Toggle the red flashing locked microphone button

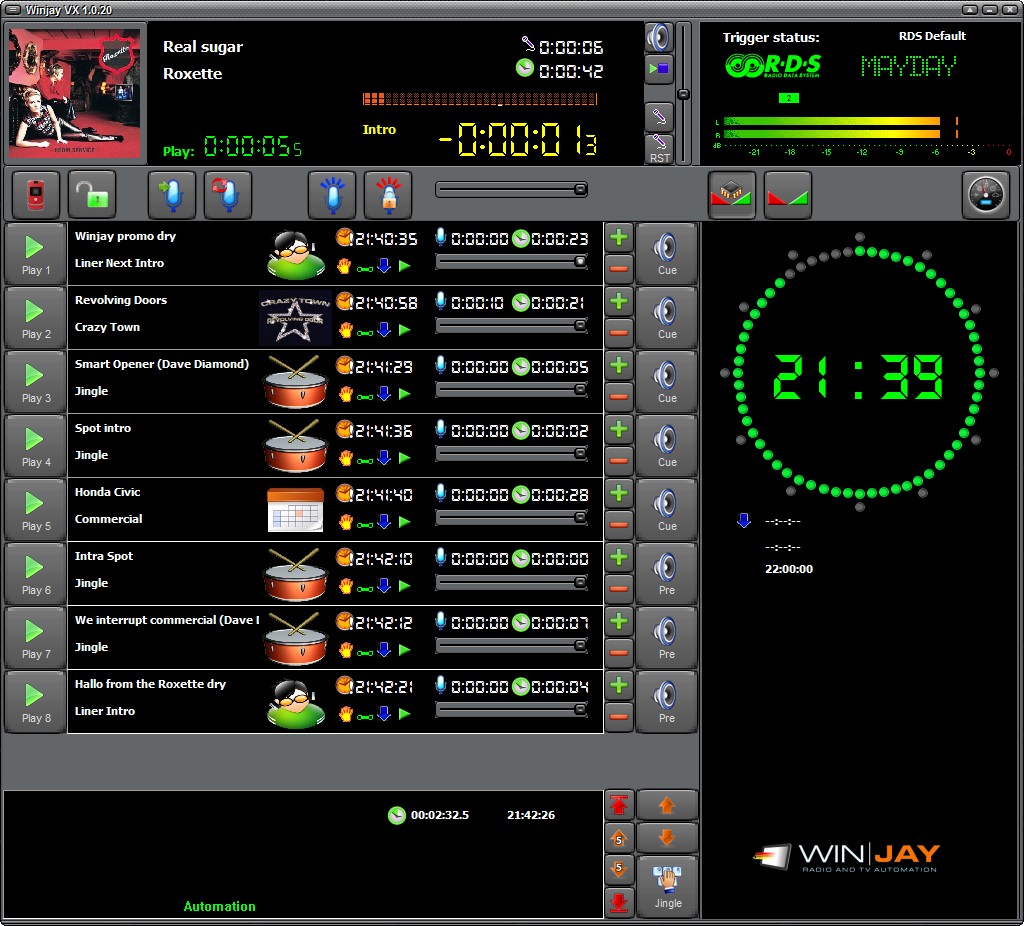tap(388, 195)
